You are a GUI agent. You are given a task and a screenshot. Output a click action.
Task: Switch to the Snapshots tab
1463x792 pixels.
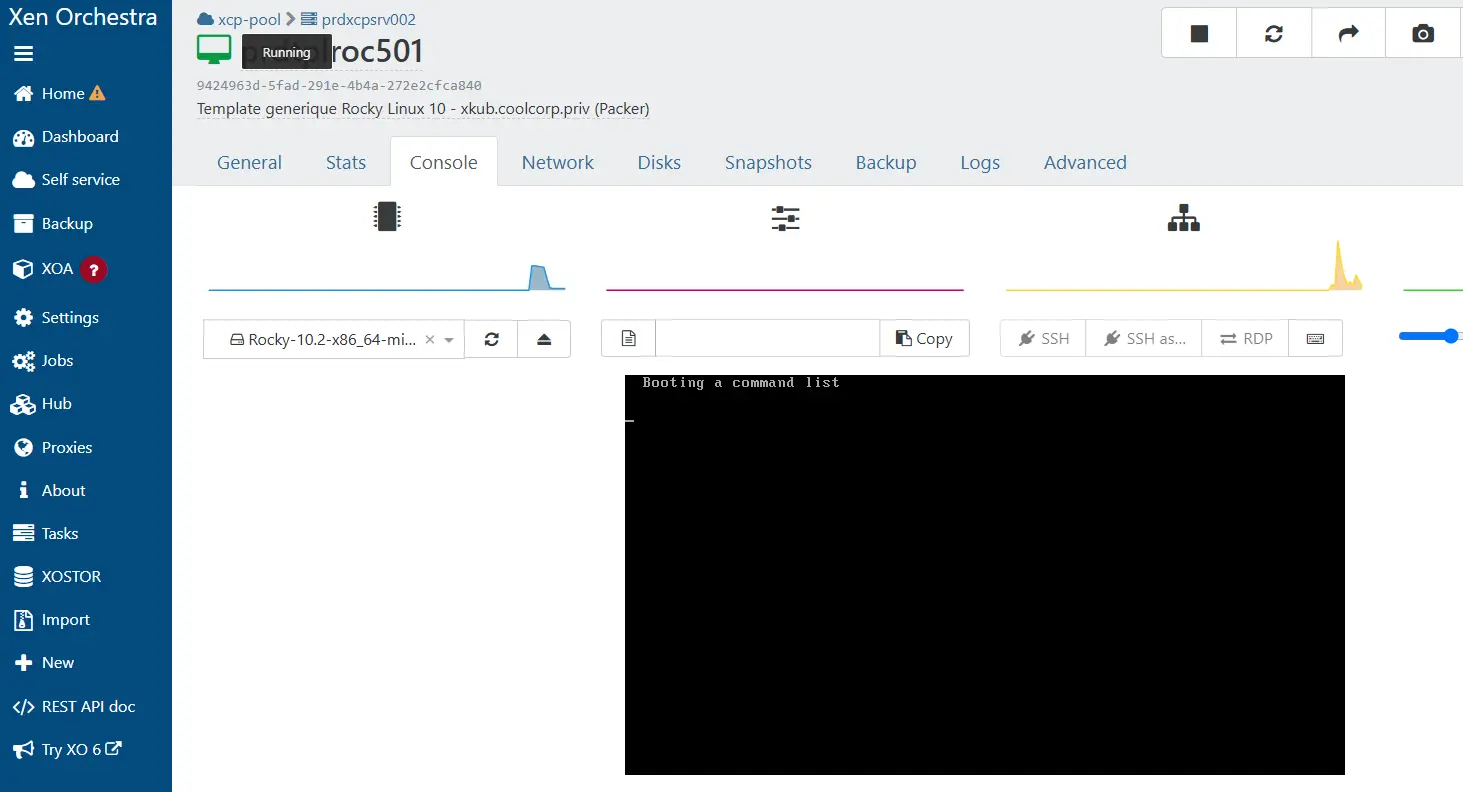tap(768, 162)
